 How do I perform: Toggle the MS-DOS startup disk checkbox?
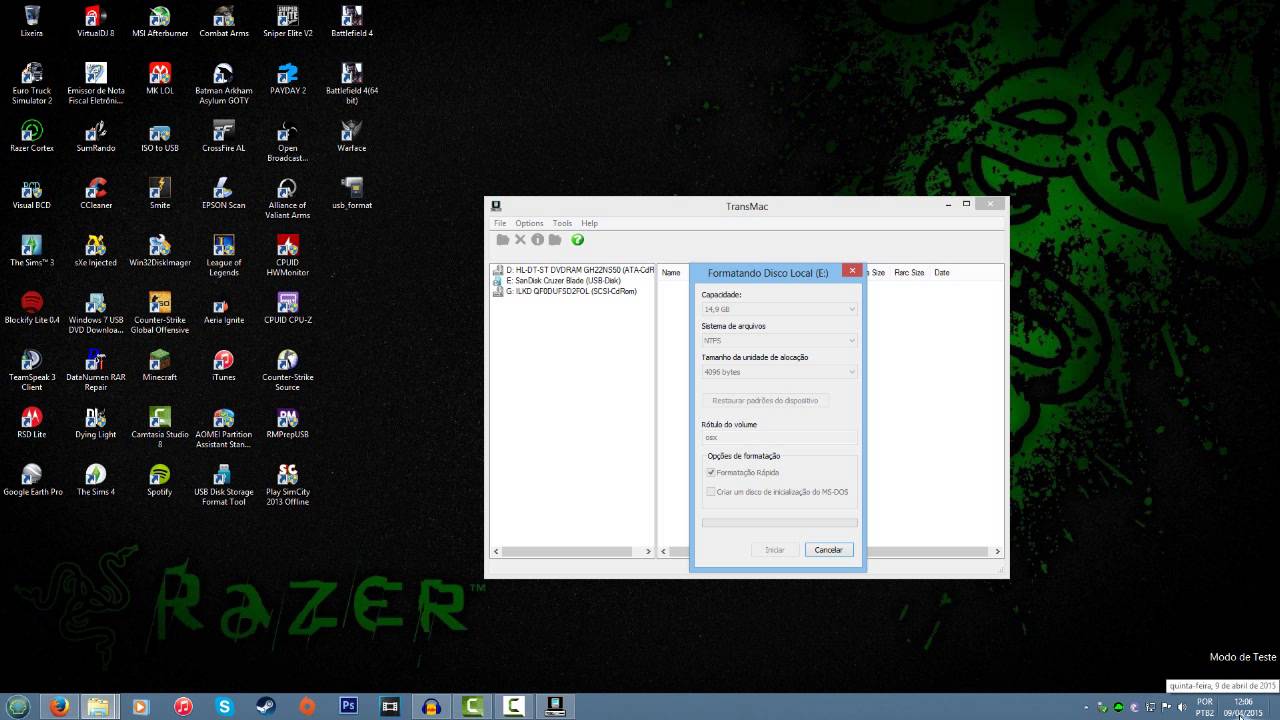point(711,492)
